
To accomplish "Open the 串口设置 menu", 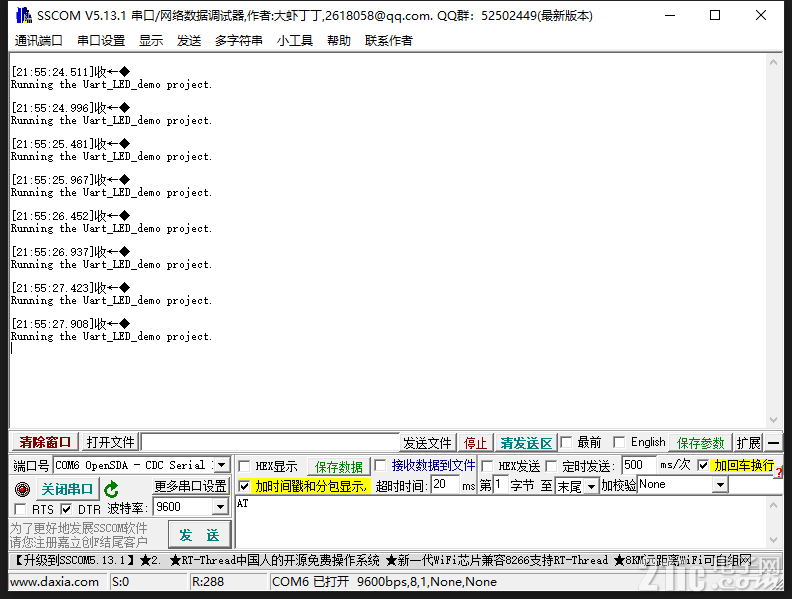I will click(101, 40).
